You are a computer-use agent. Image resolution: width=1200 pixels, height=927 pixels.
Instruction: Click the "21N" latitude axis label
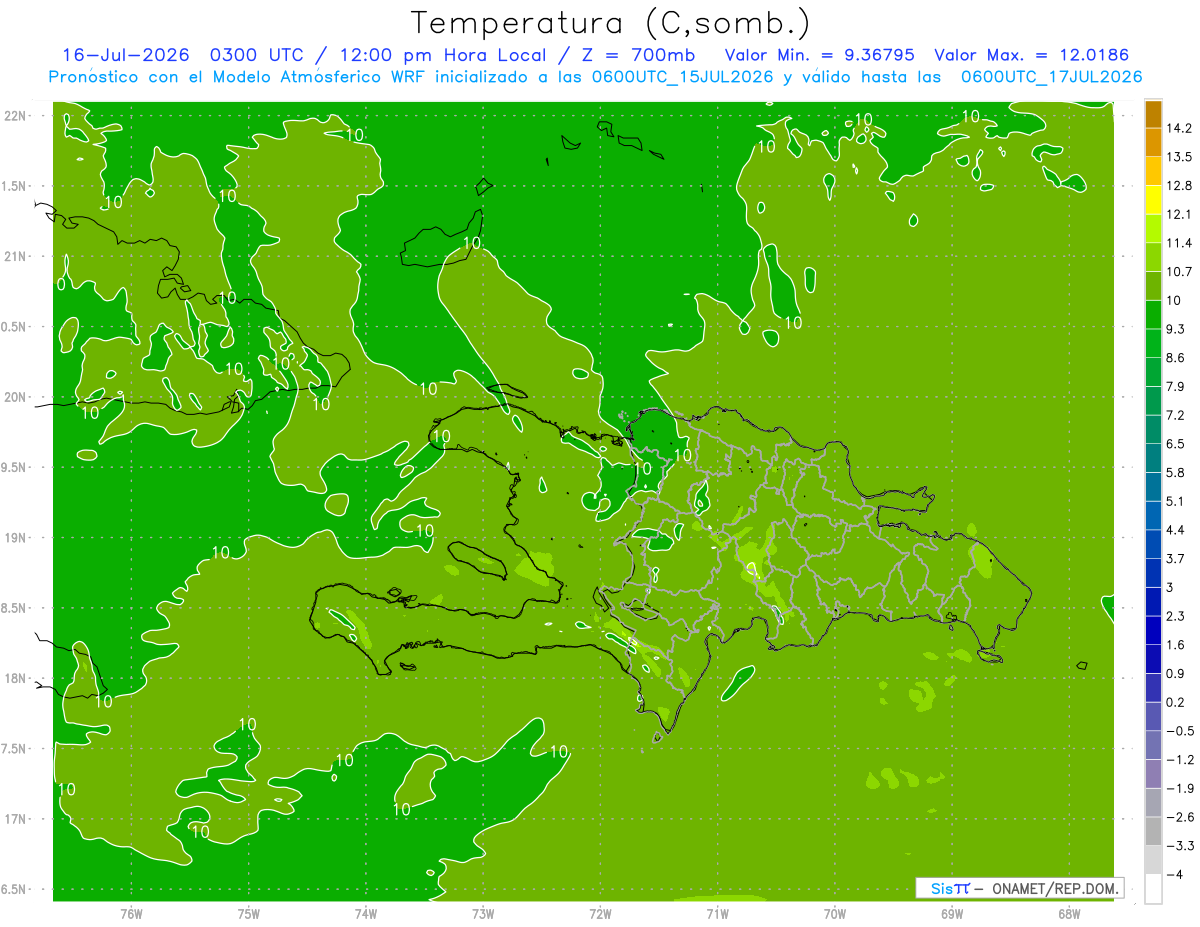pyautogui.click(x=14, y=256)
